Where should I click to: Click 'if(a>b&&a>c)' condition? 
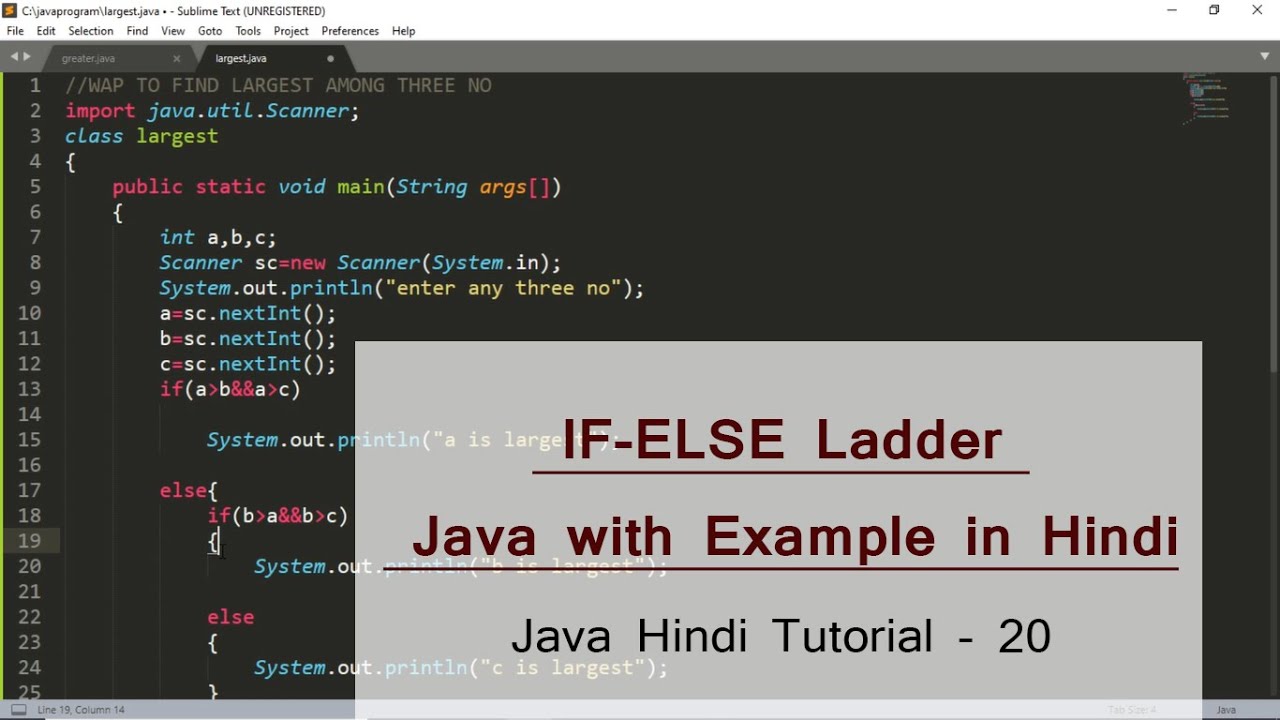pos(230,389)
